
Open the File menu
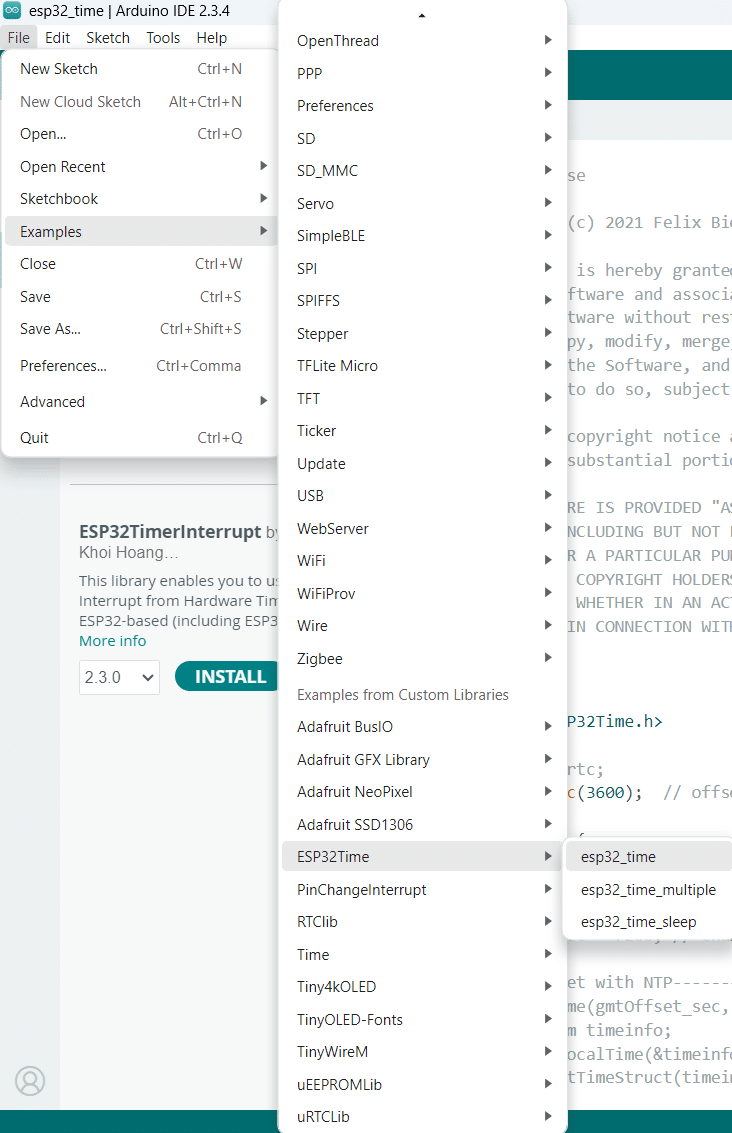click(19, 38)
